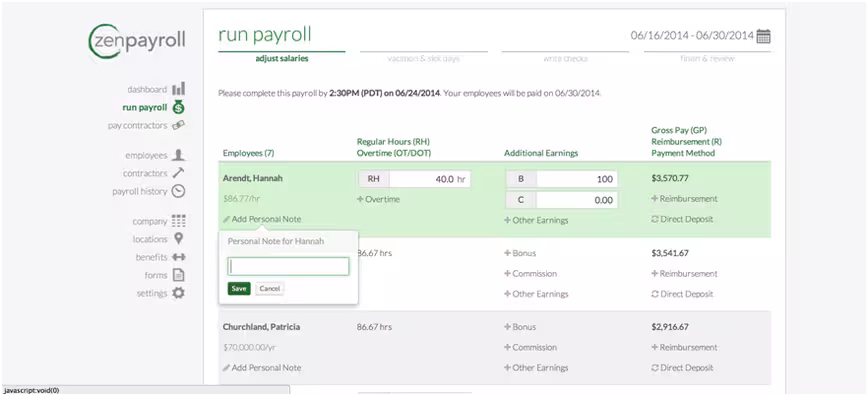Add other earnings for Hannah Arendt
The image size is (868, 396).
pos(536,220)
